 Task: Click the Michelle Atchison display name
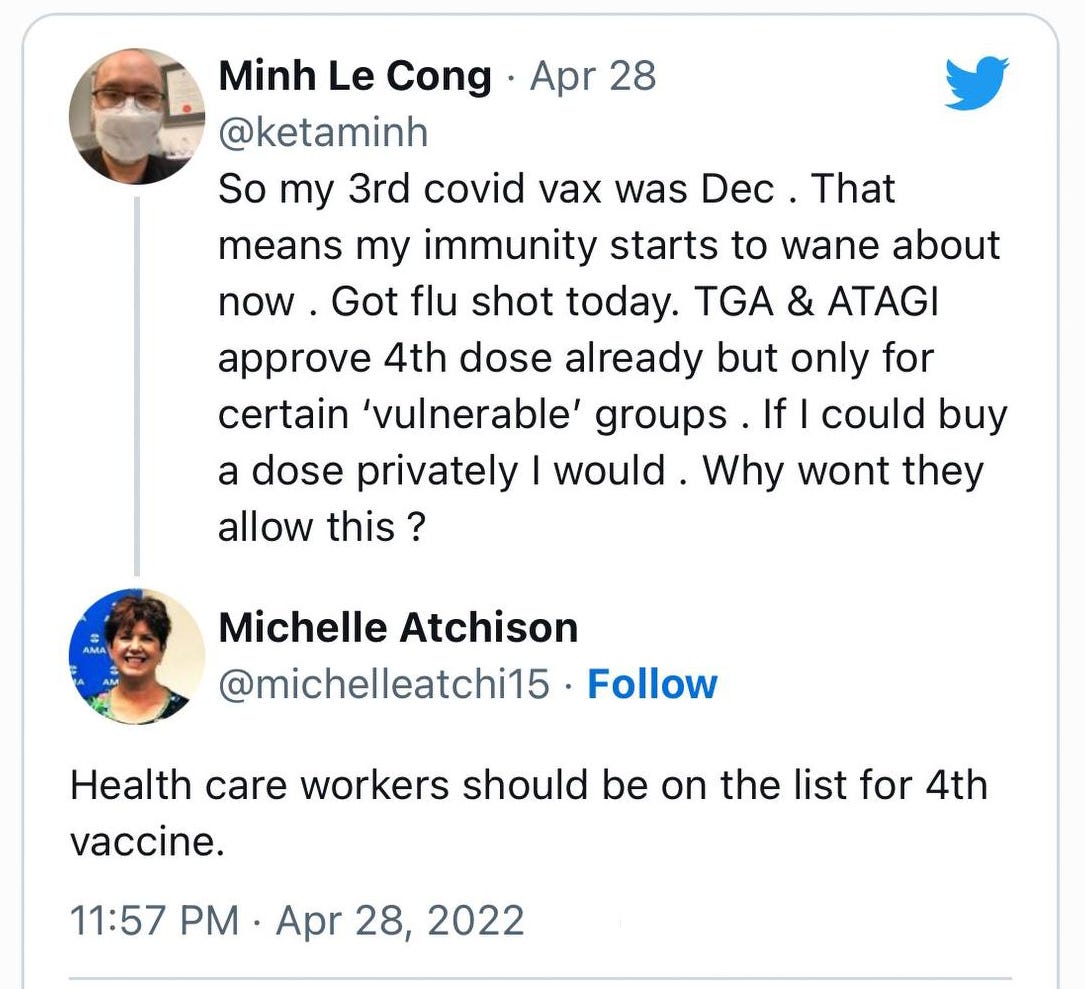click(x=399, y=628)
